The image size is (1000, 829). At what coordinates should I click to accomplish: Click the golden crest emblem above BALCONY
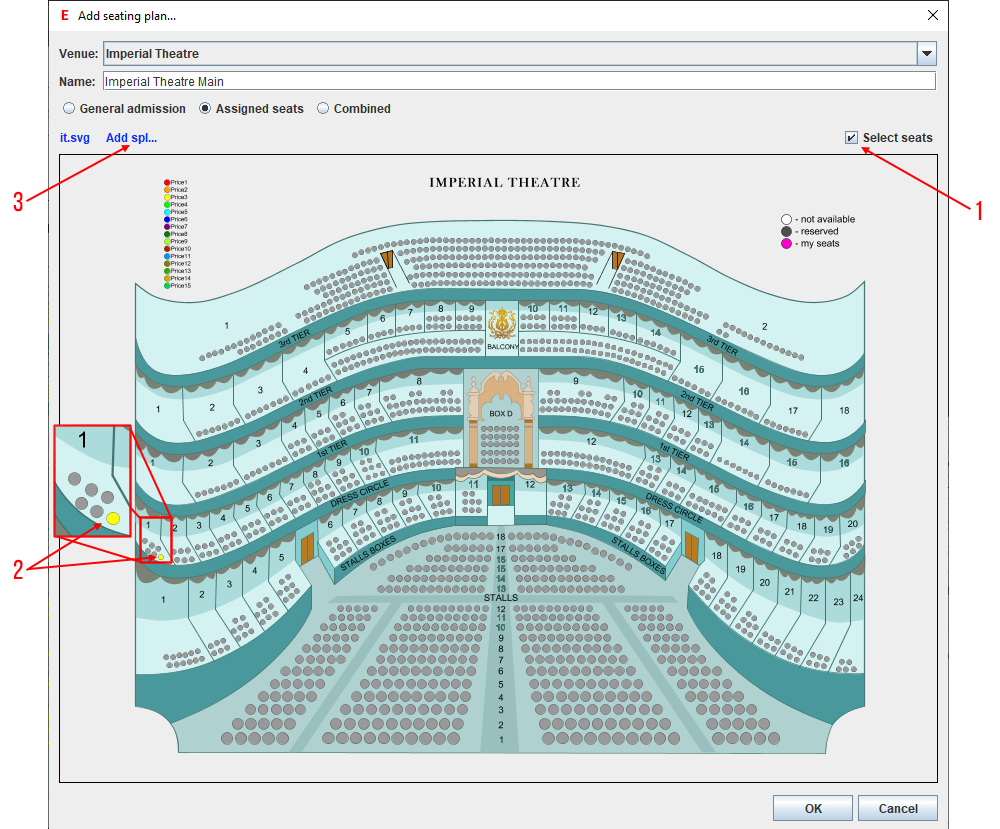pyautogui.click(x=502, y=325)
